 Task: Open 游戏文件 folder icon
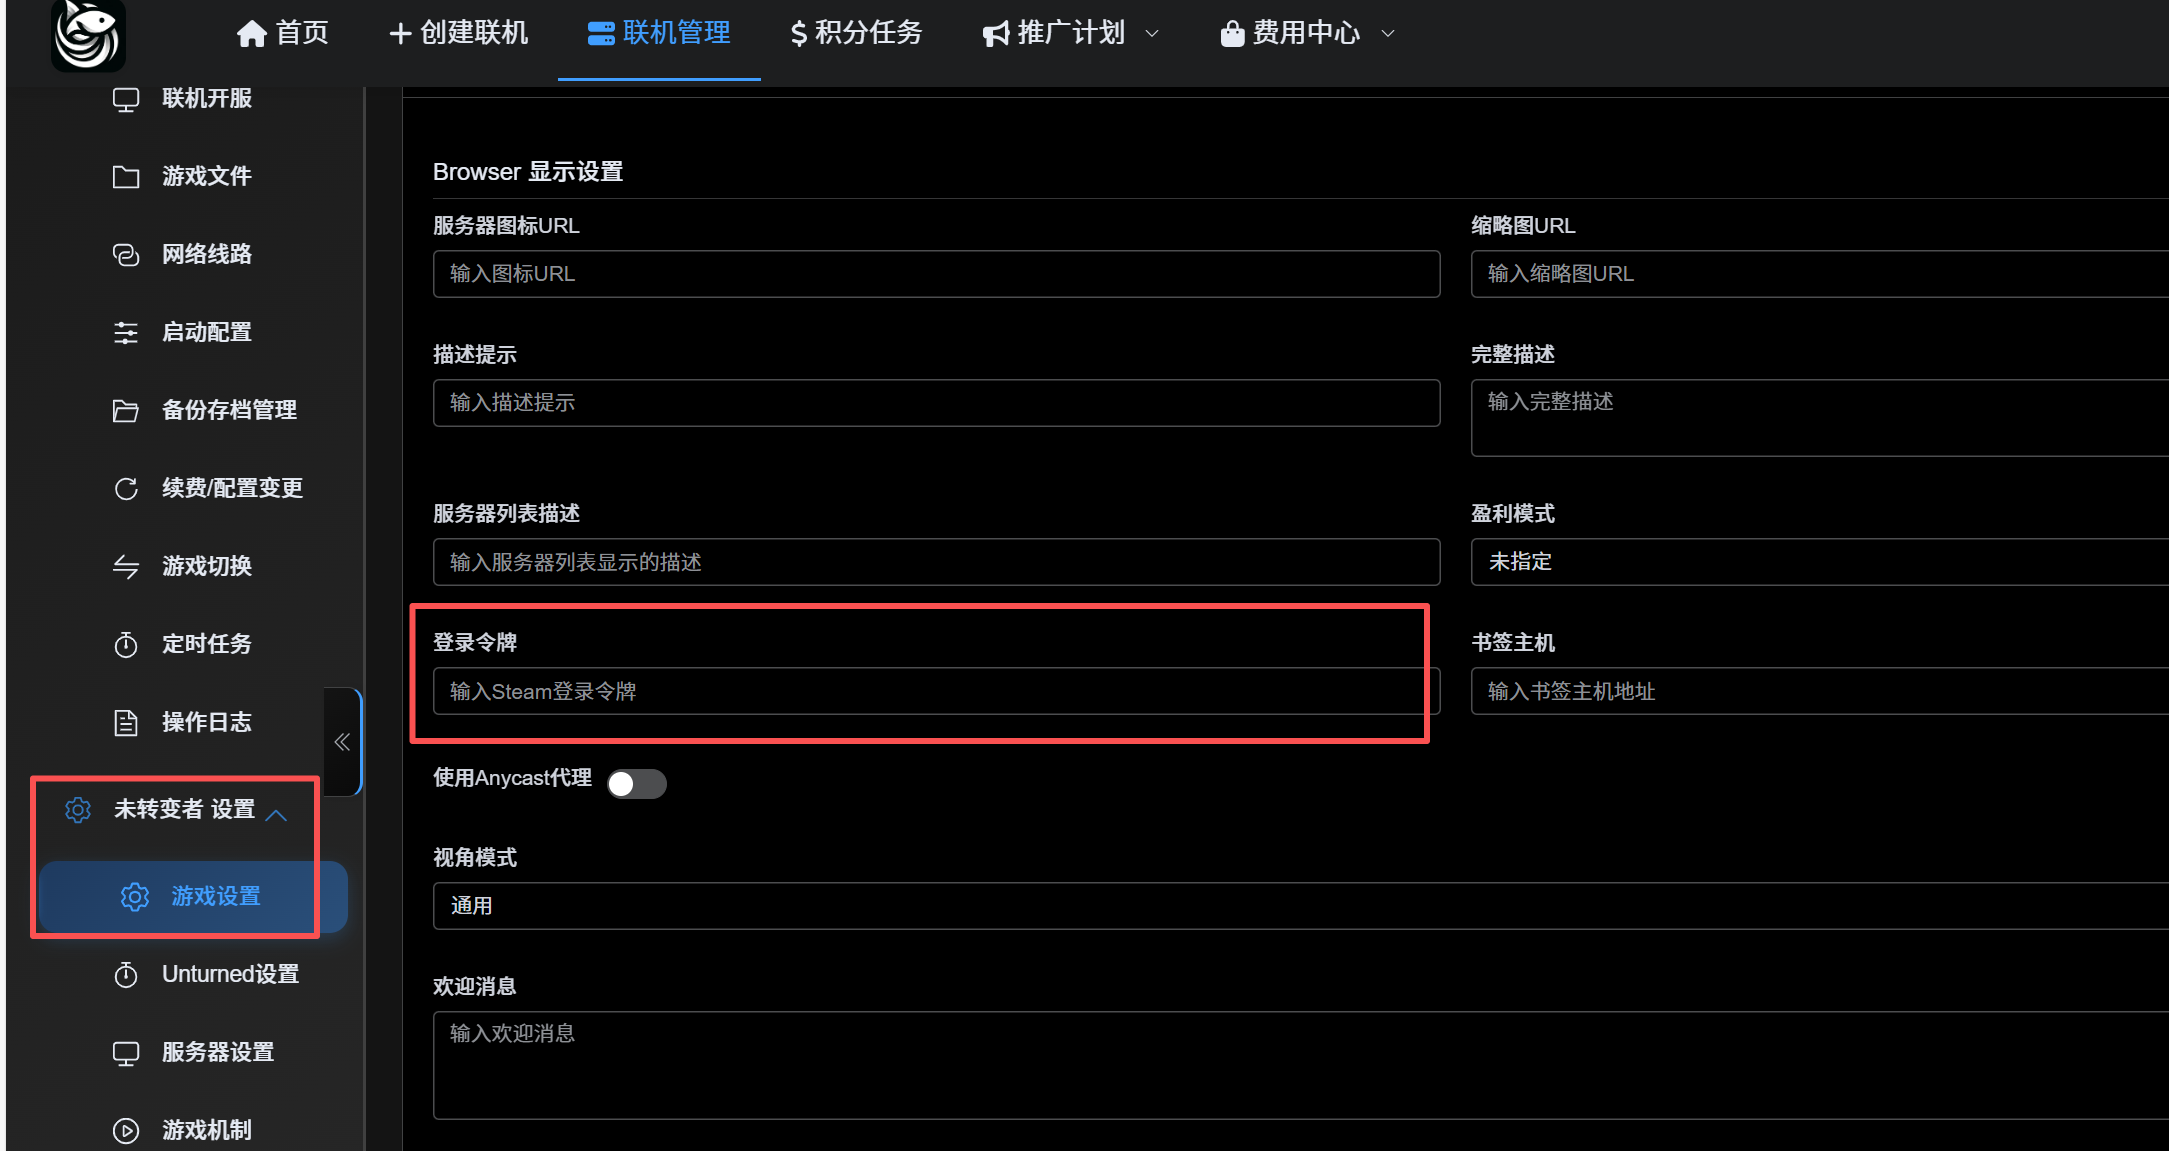click(126, 177)
